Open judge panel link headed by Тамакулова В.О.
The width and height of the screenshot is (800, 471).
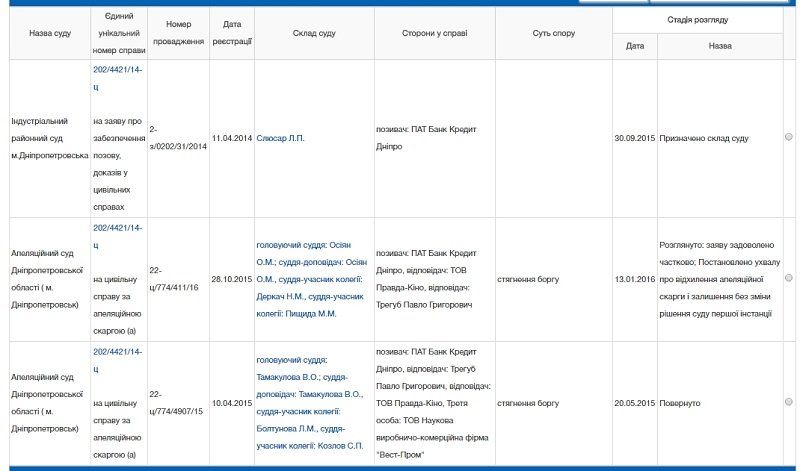314,402
